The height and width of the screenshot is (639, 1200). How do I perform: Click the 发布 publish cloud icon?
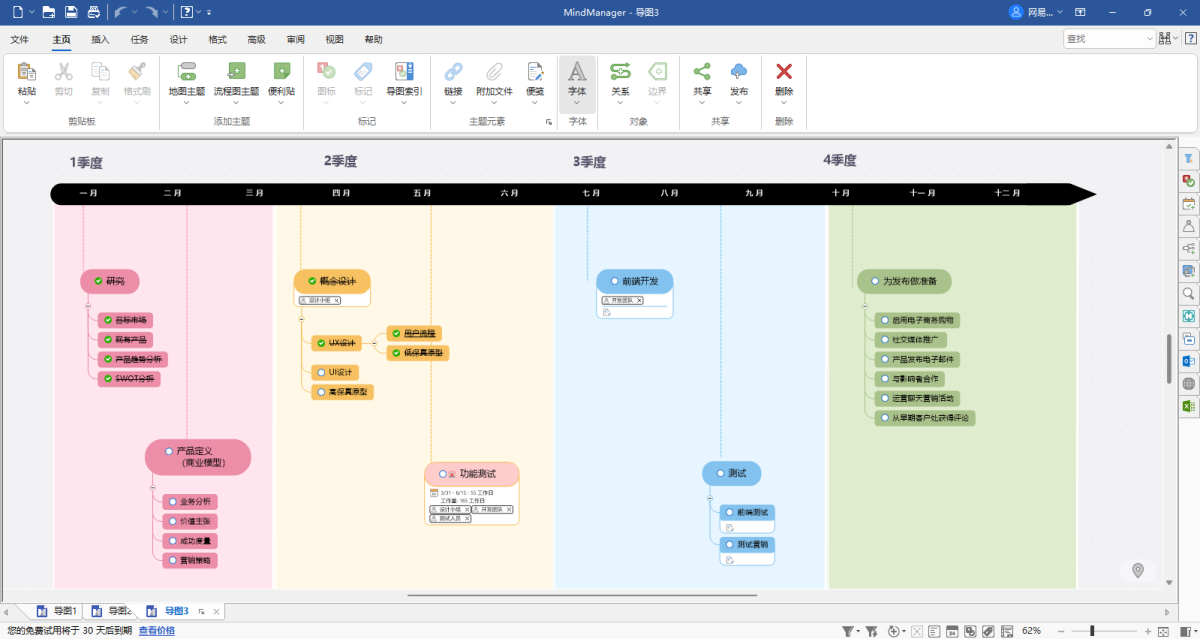point(739,71)
